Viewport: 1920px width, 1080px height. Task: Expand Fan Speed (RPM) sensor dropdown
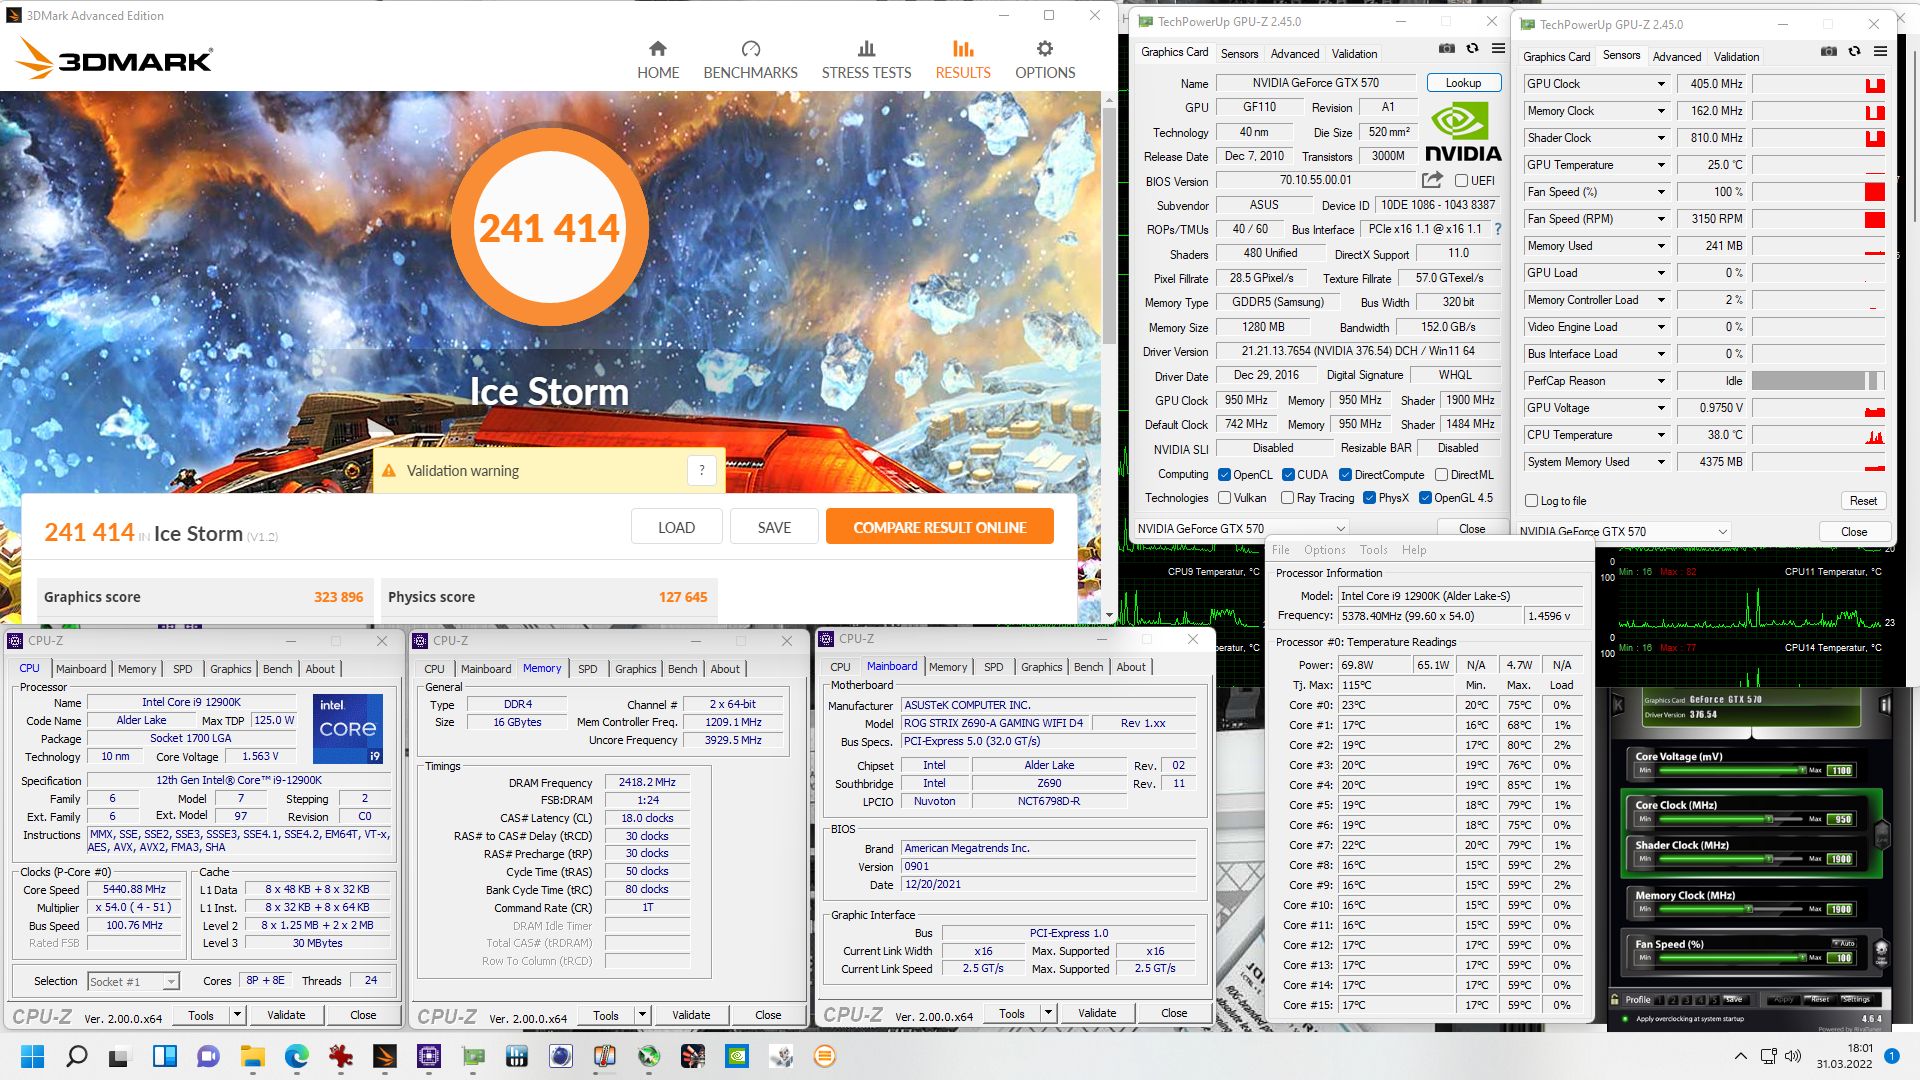1661,219
